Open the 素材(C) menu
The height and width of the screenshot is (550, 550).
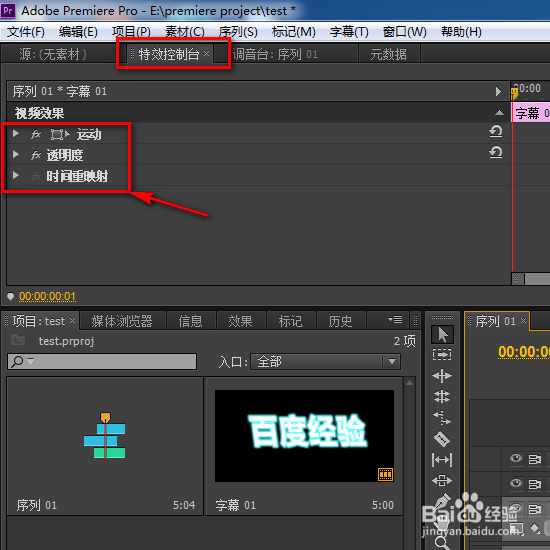[x=185, y=32]
